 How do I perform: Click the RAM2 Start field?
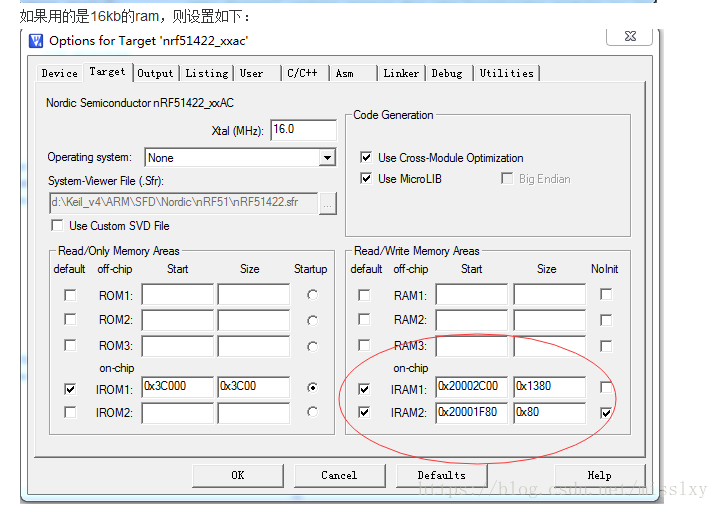[x=471, y=320]
